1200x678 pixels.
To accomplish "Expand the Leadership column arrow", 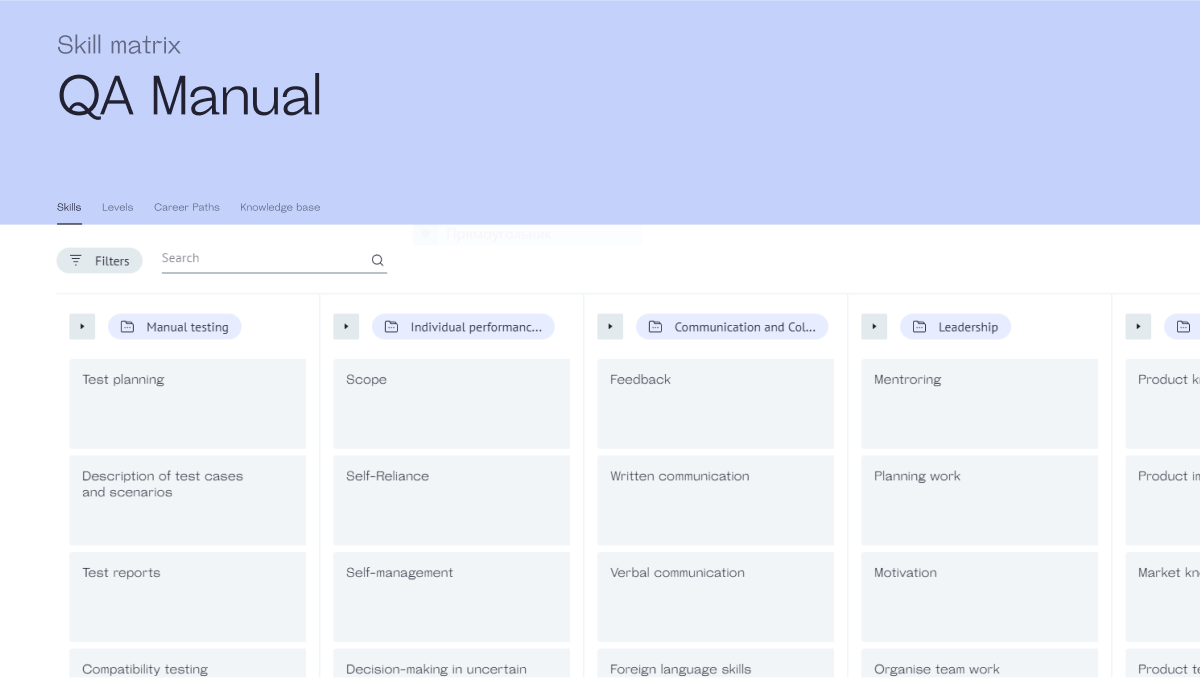I will (x=874, y=327).
